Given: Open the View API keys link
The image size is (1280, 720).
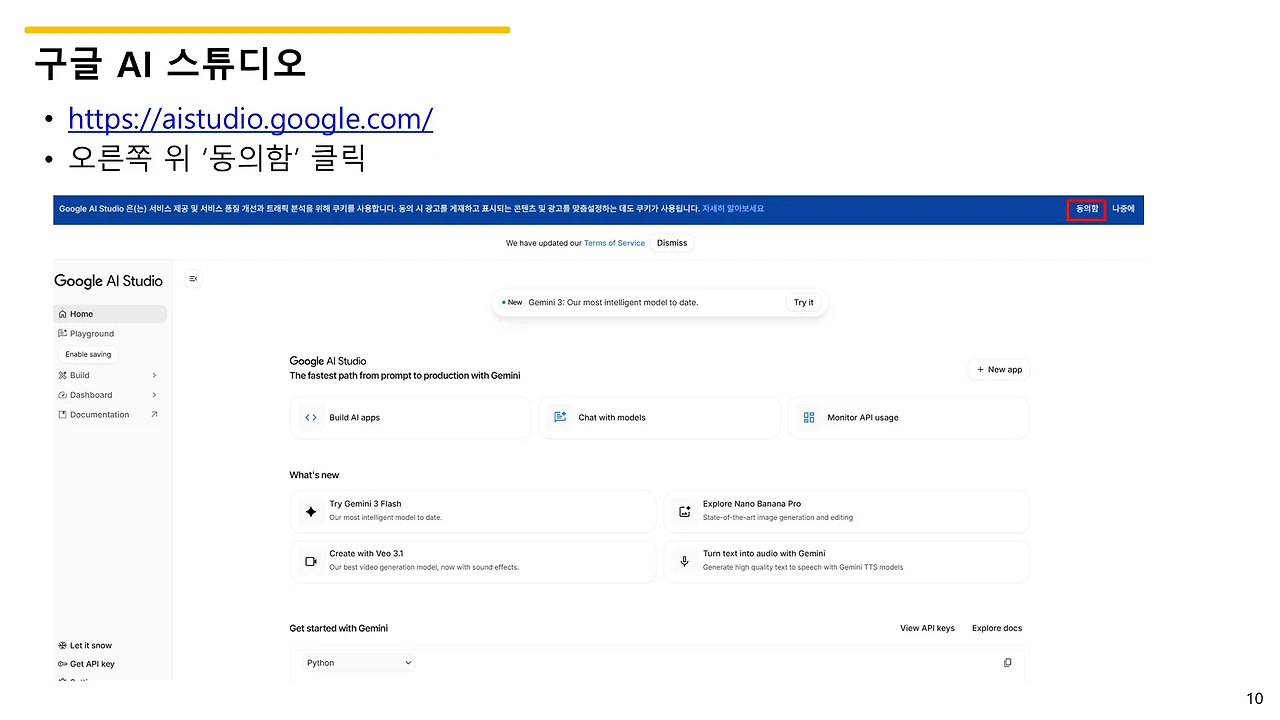Looking at the screenshot, I should [x=927, y=628].
